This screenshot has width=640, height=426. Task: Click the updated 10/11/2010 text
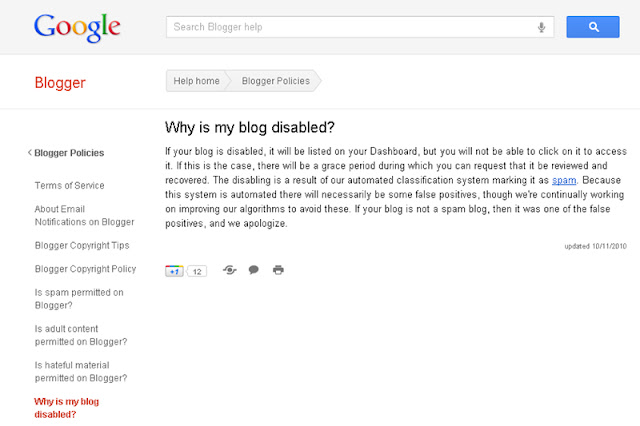596,246
